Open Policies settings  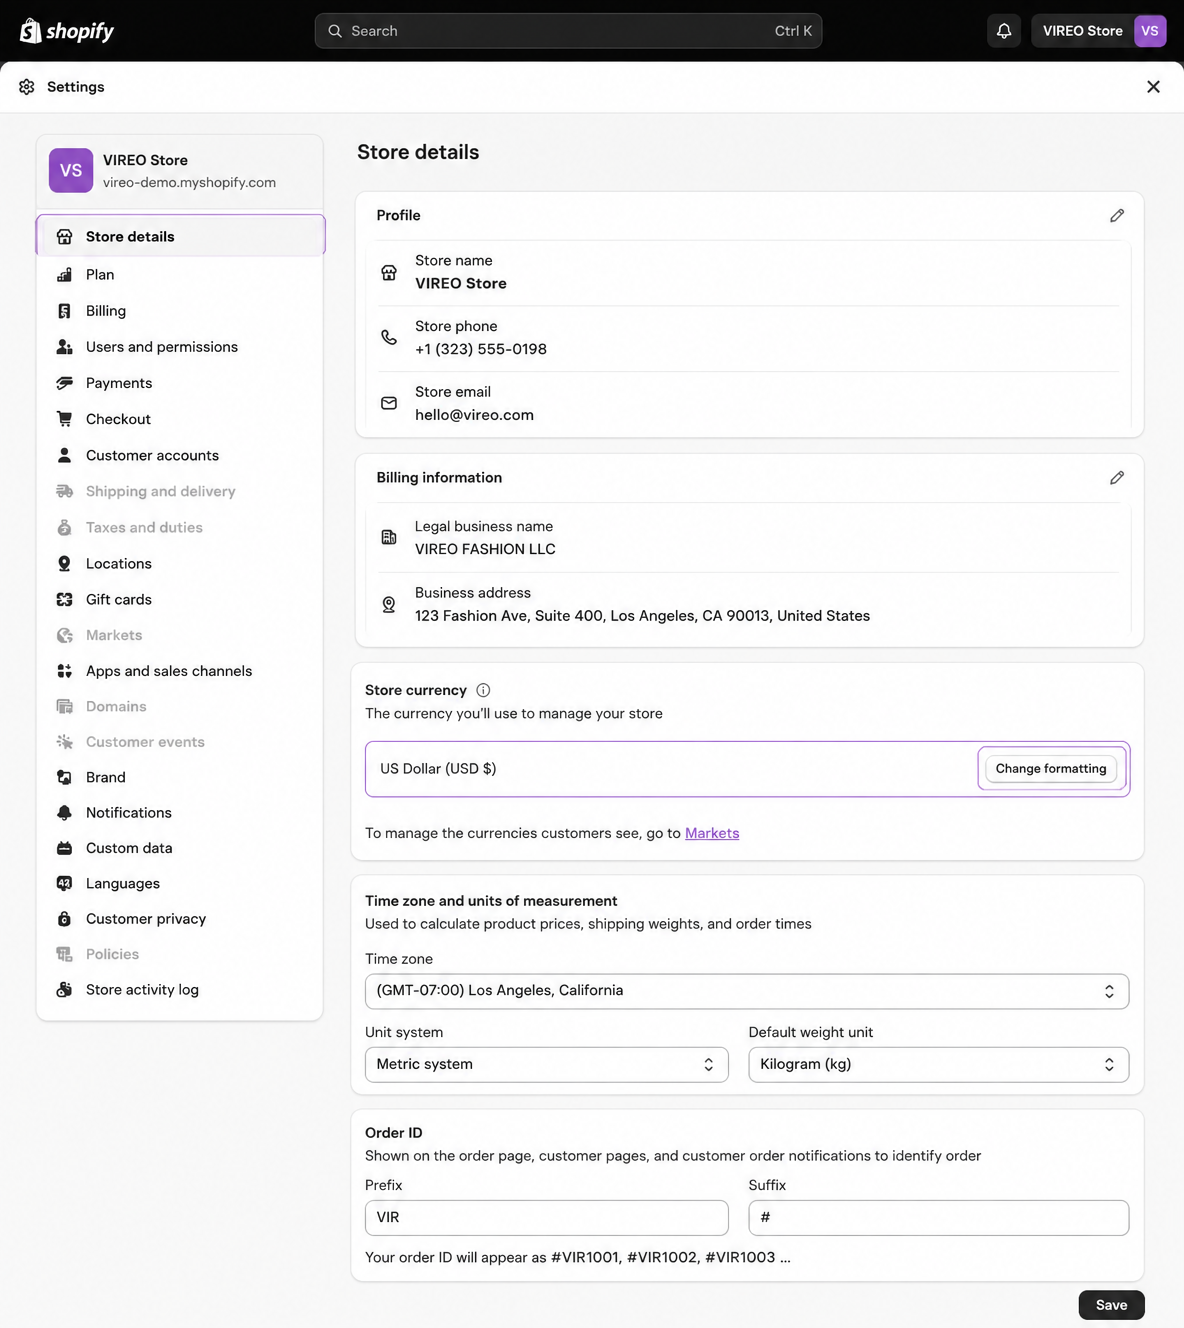tap(112, 954)
